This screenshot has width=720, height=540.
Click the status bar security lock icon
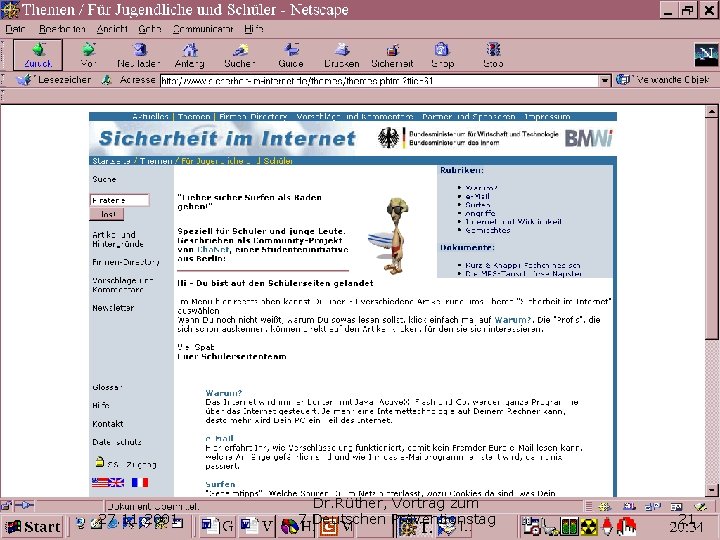pyautogui.click(x=6, y=506)
